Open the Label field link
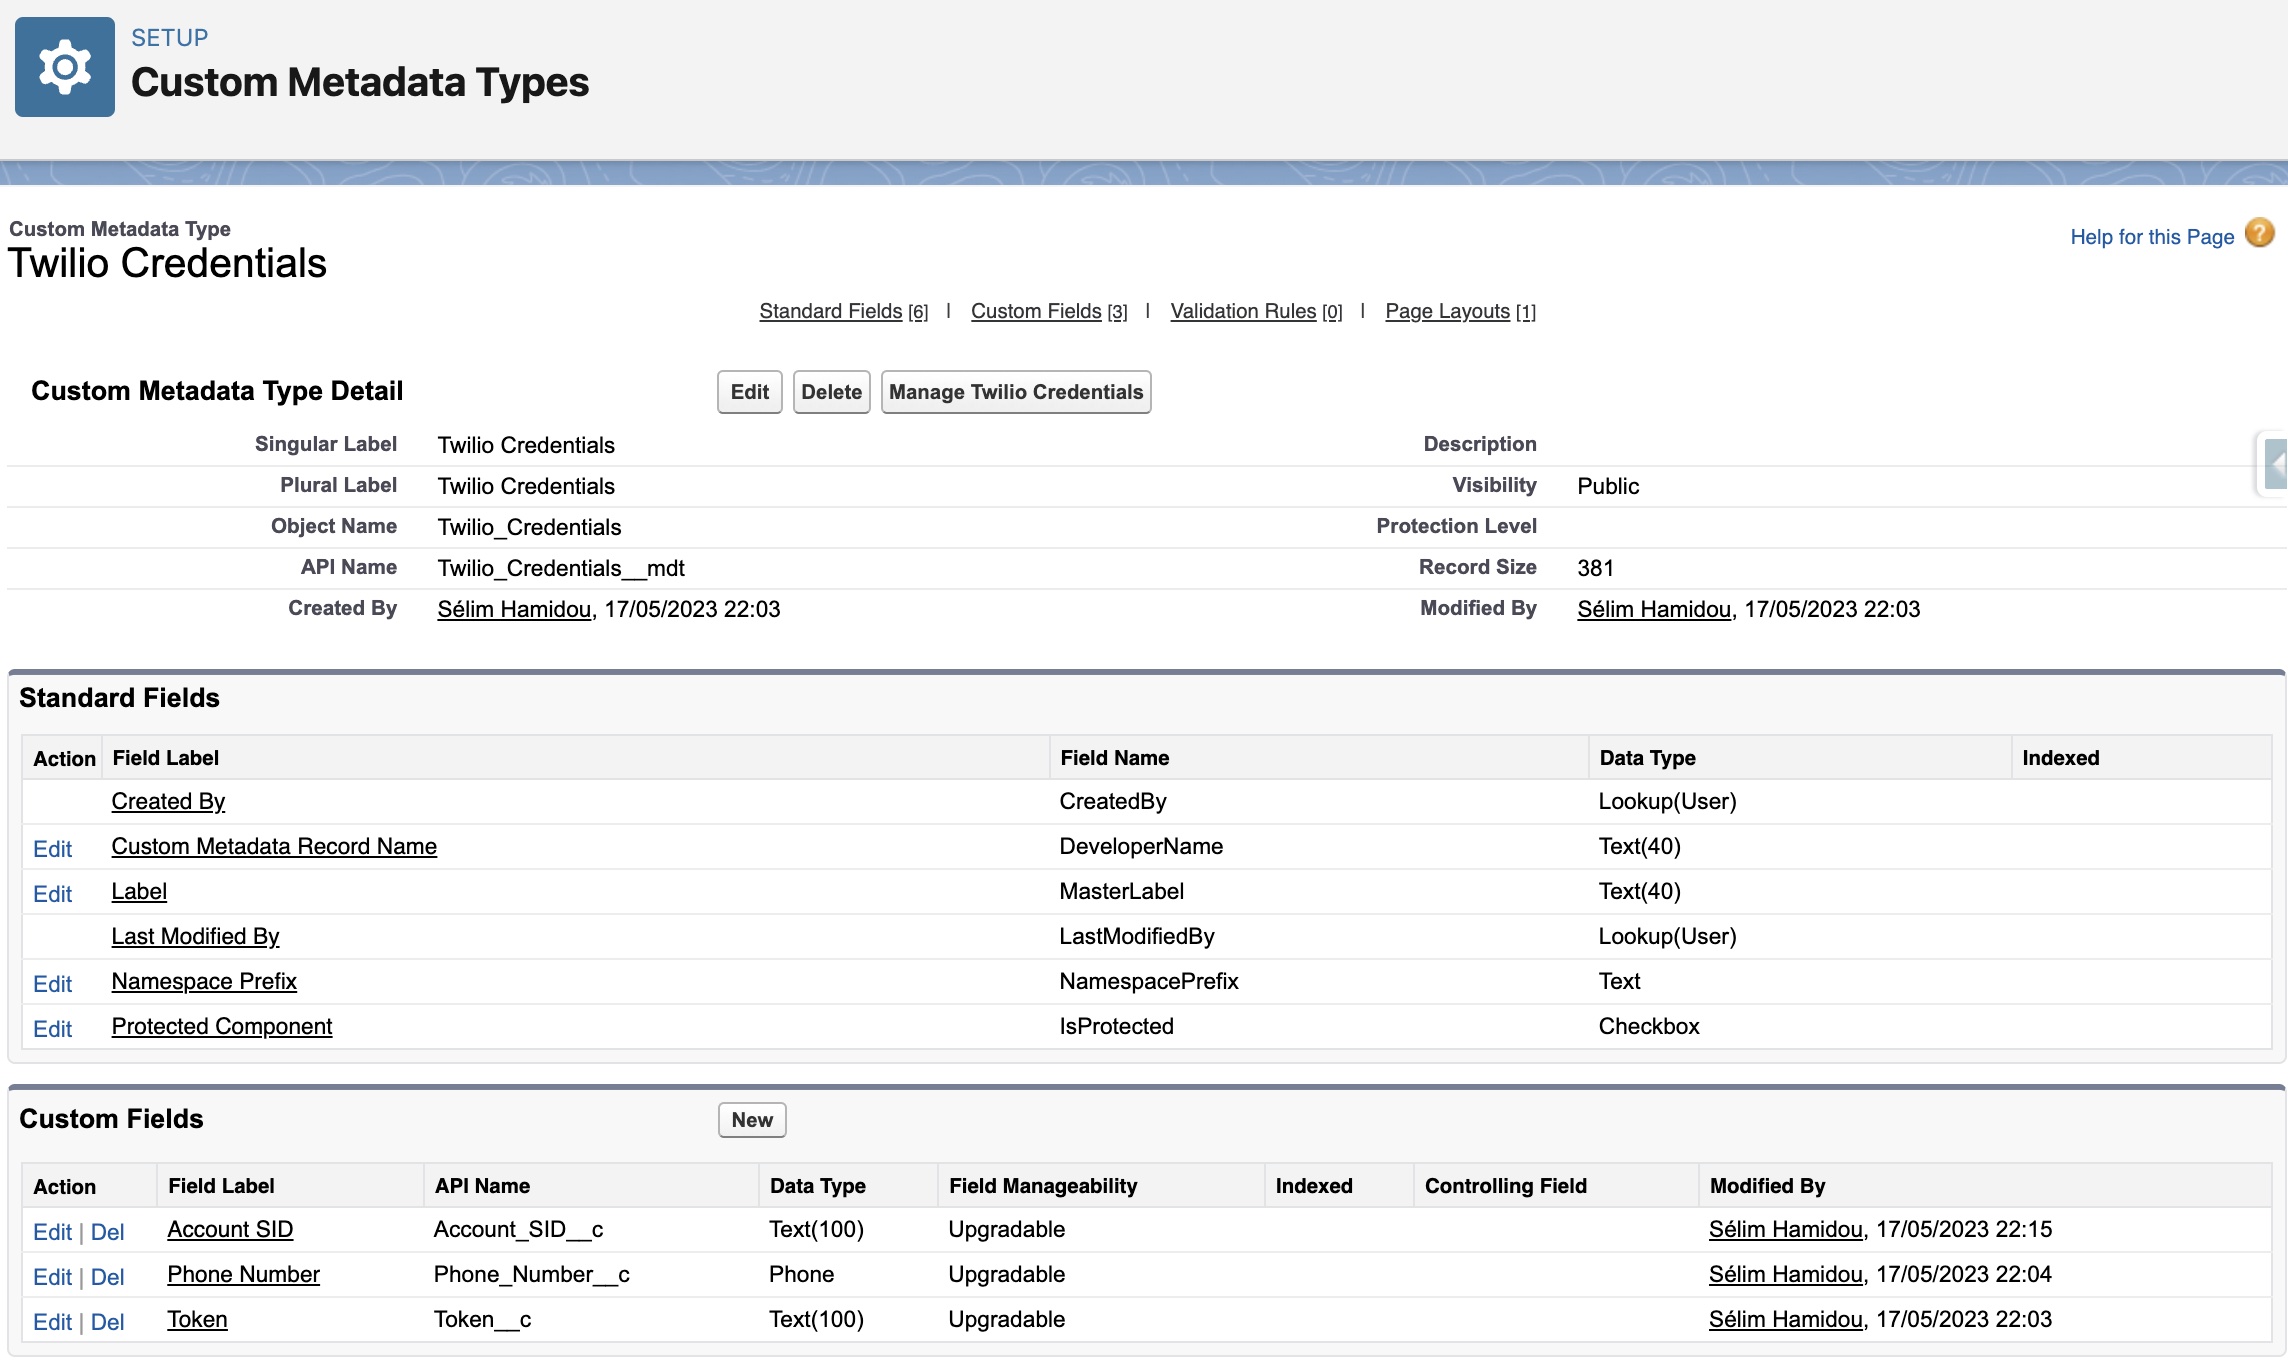Viewport: 2288px width, 1365px height. tap(139, 891)
